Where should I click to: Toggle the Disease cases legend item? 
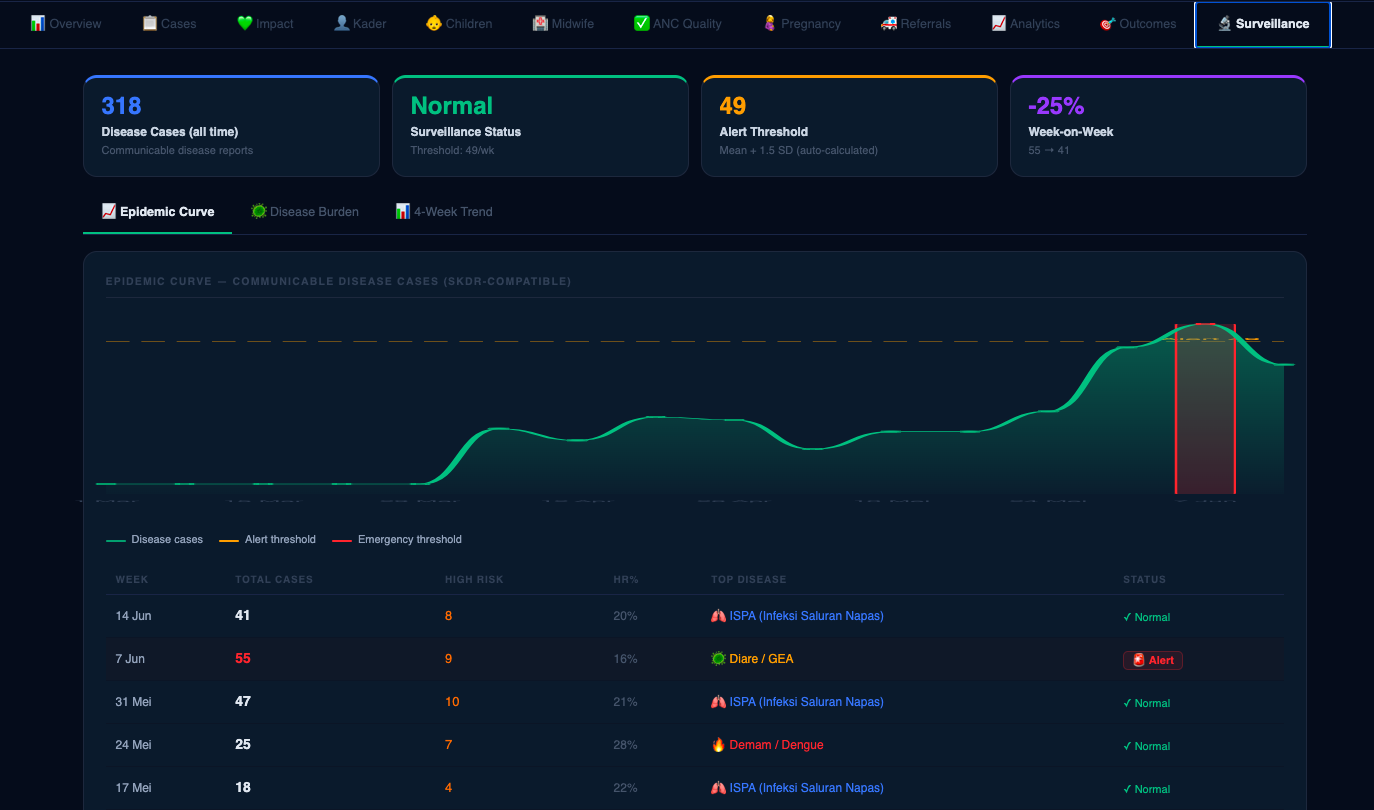tap(155, 539)
